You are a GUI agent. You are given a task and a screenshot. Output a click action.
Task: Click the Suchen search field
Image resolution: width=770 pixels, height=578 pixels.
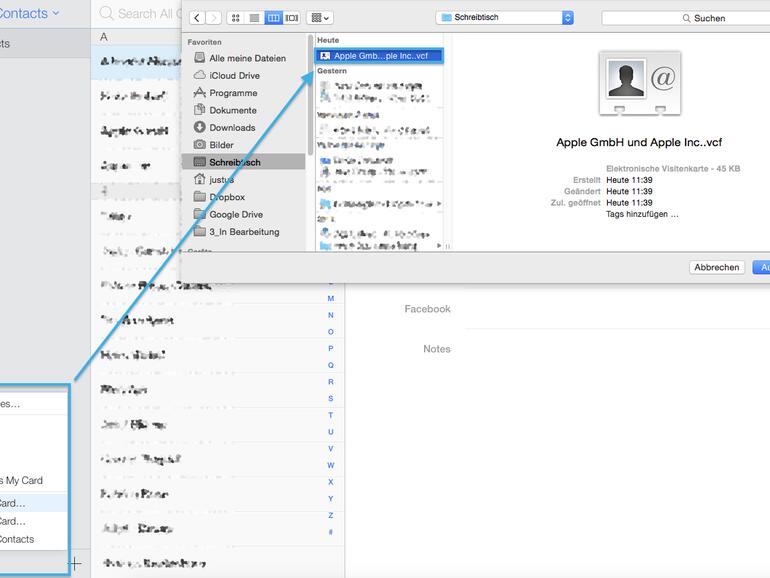[x=686, y=18]
